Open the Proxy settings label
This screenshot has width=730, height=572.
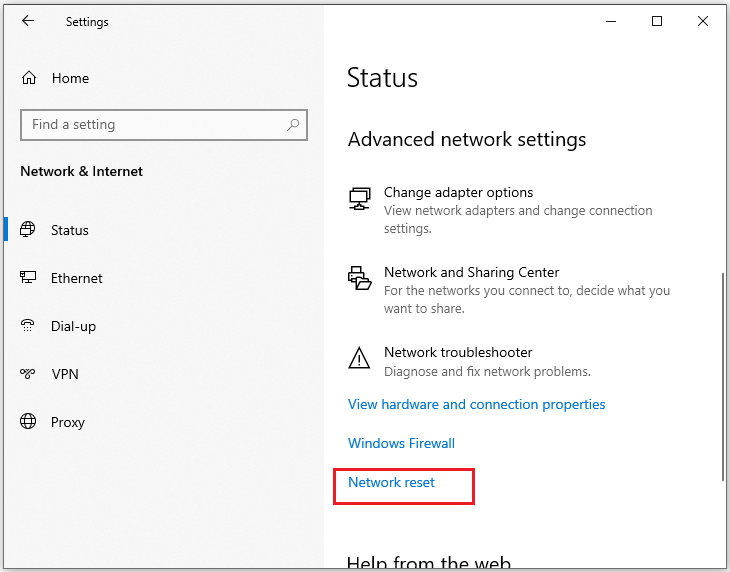[68, 423]
